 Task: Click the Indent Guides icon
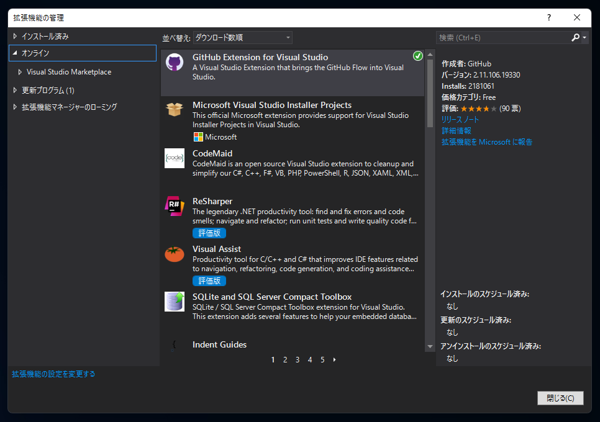[x=174, y=345]
